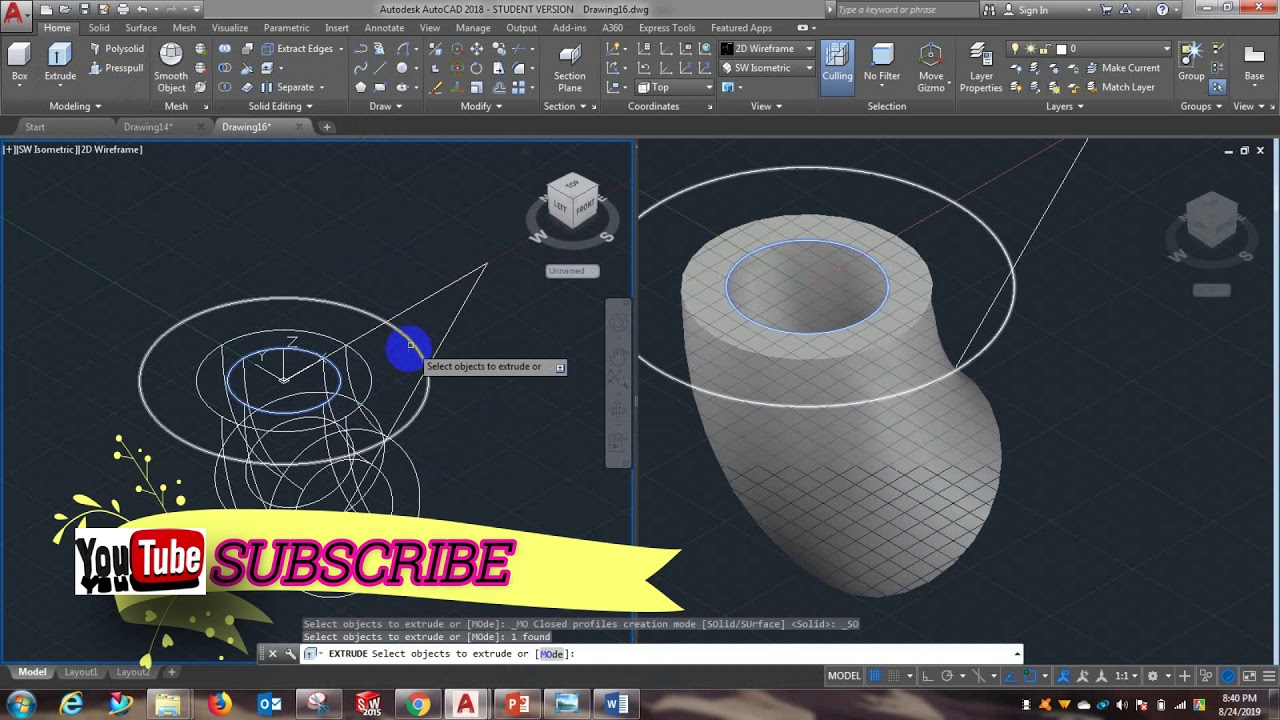Toggle snap mode dotted grid in status bar
Screen dimensions: 1280x720
(x=895, y=676)
